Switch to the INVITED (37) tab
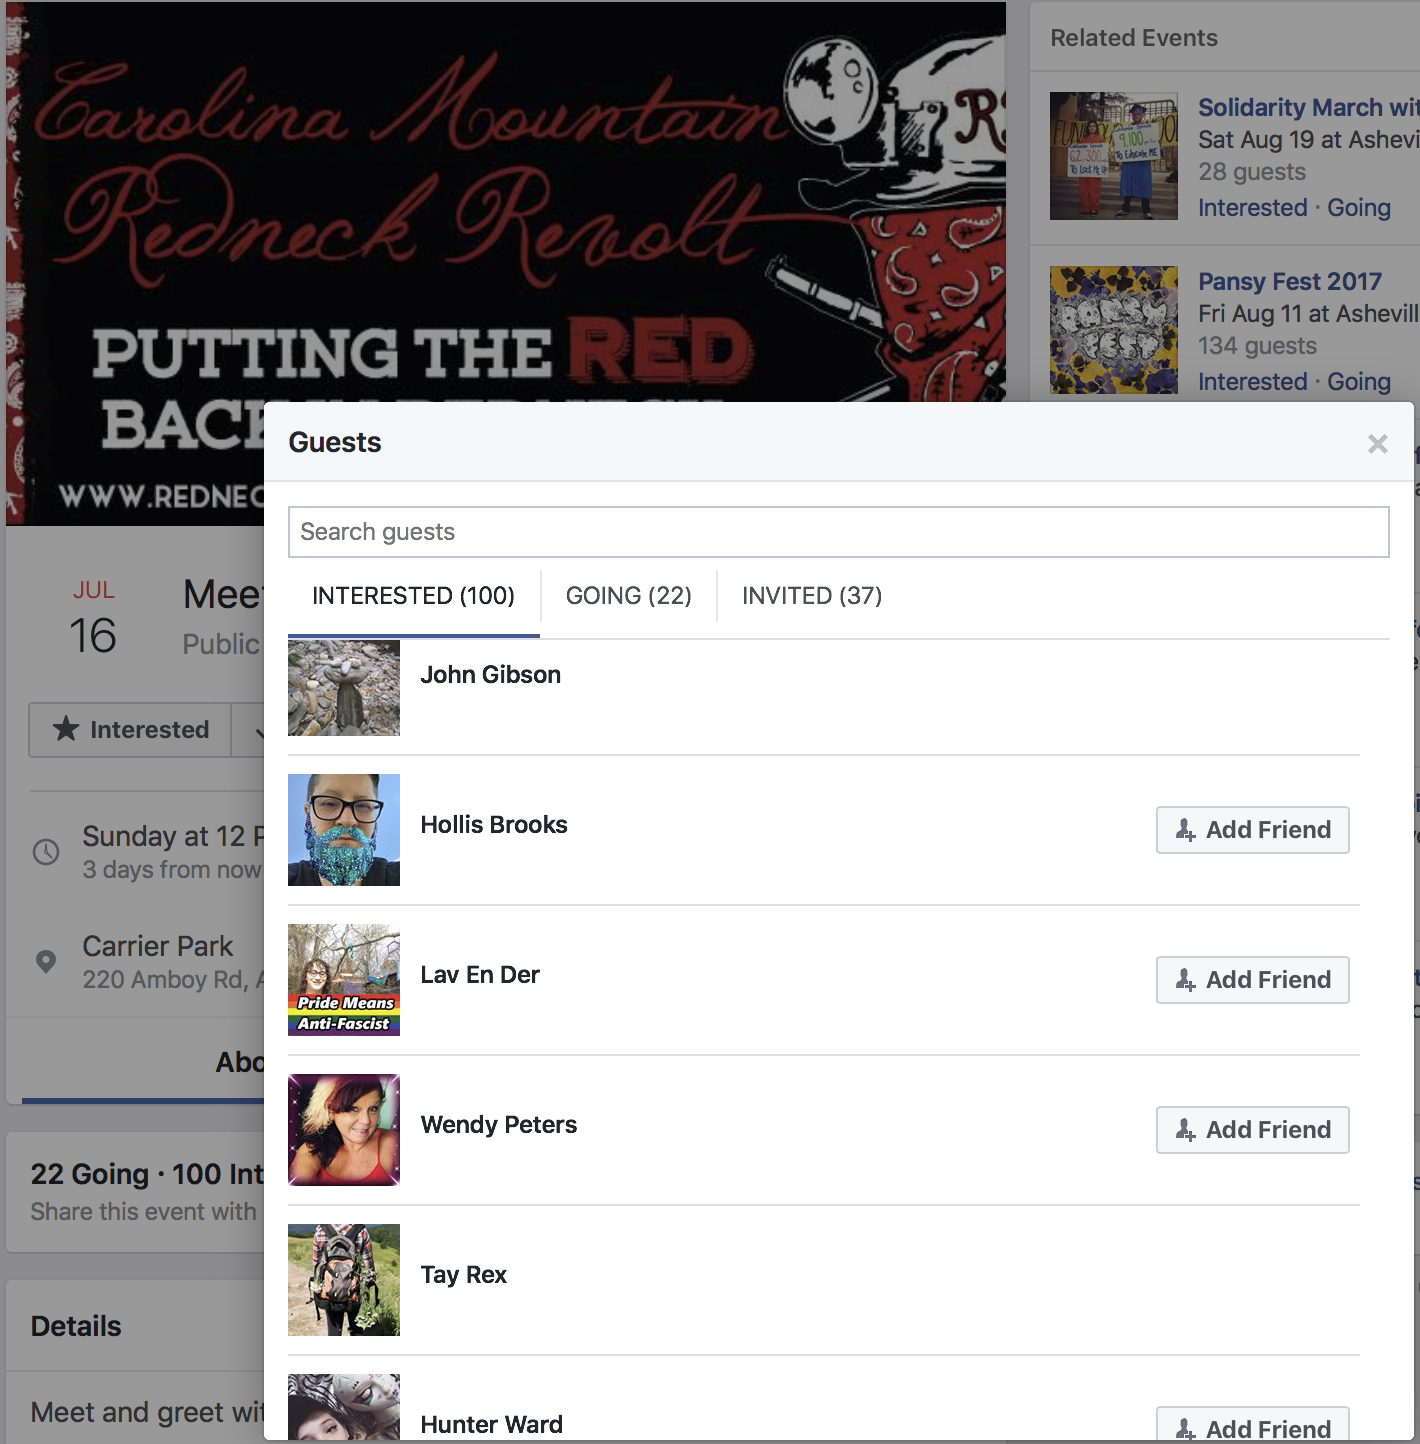This screenshot has height=1444, width=1420. (x=812, y=596)
